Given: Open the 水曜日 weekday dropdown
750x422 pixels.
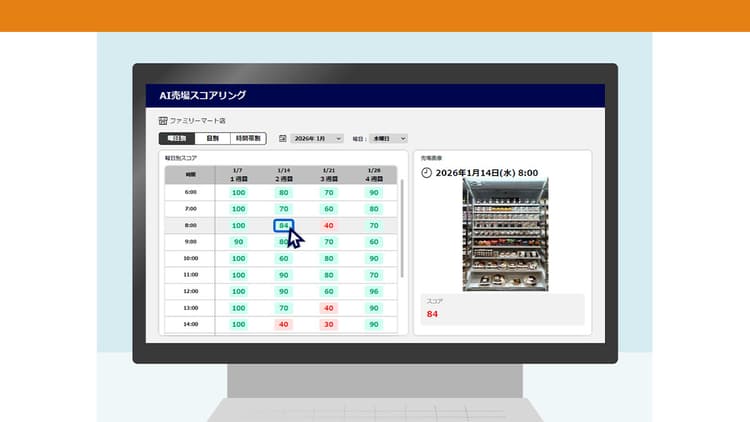Looking at the screenshot, I should 388,138.
